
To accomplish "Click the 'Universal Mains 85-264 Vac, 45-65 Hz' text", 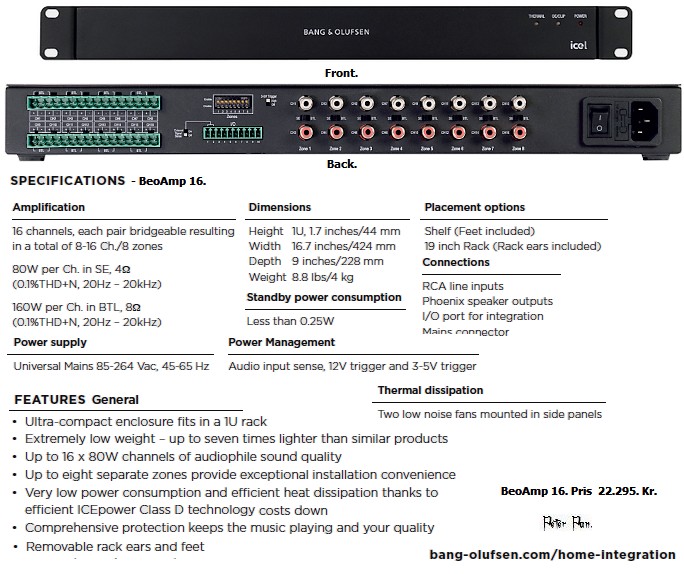I will [111, 366].
